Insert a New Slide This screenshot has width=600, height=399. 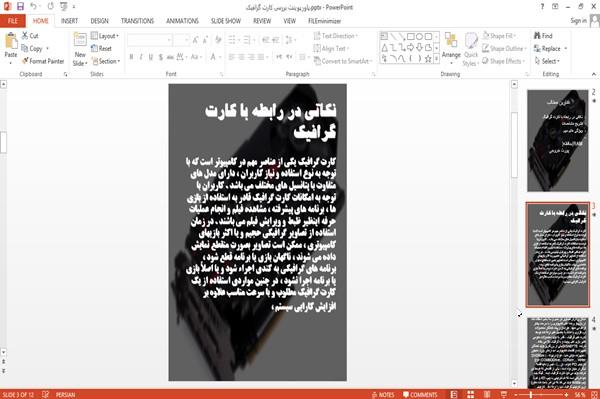pyautogui.click(x=80, y=49)
